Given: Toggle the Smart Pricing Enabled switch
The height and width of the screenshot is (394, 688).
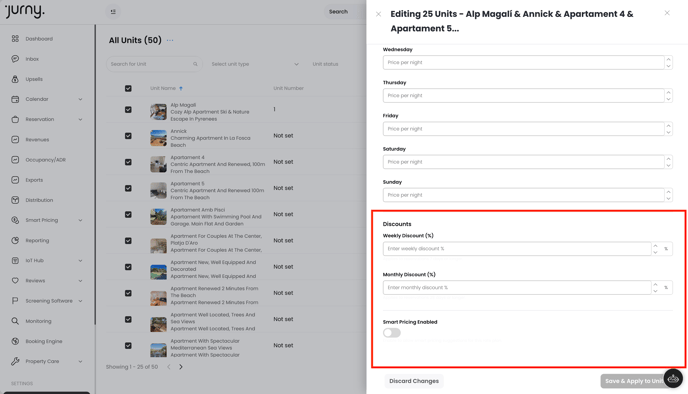Looking at the screenshot, I should click(391, 333).
